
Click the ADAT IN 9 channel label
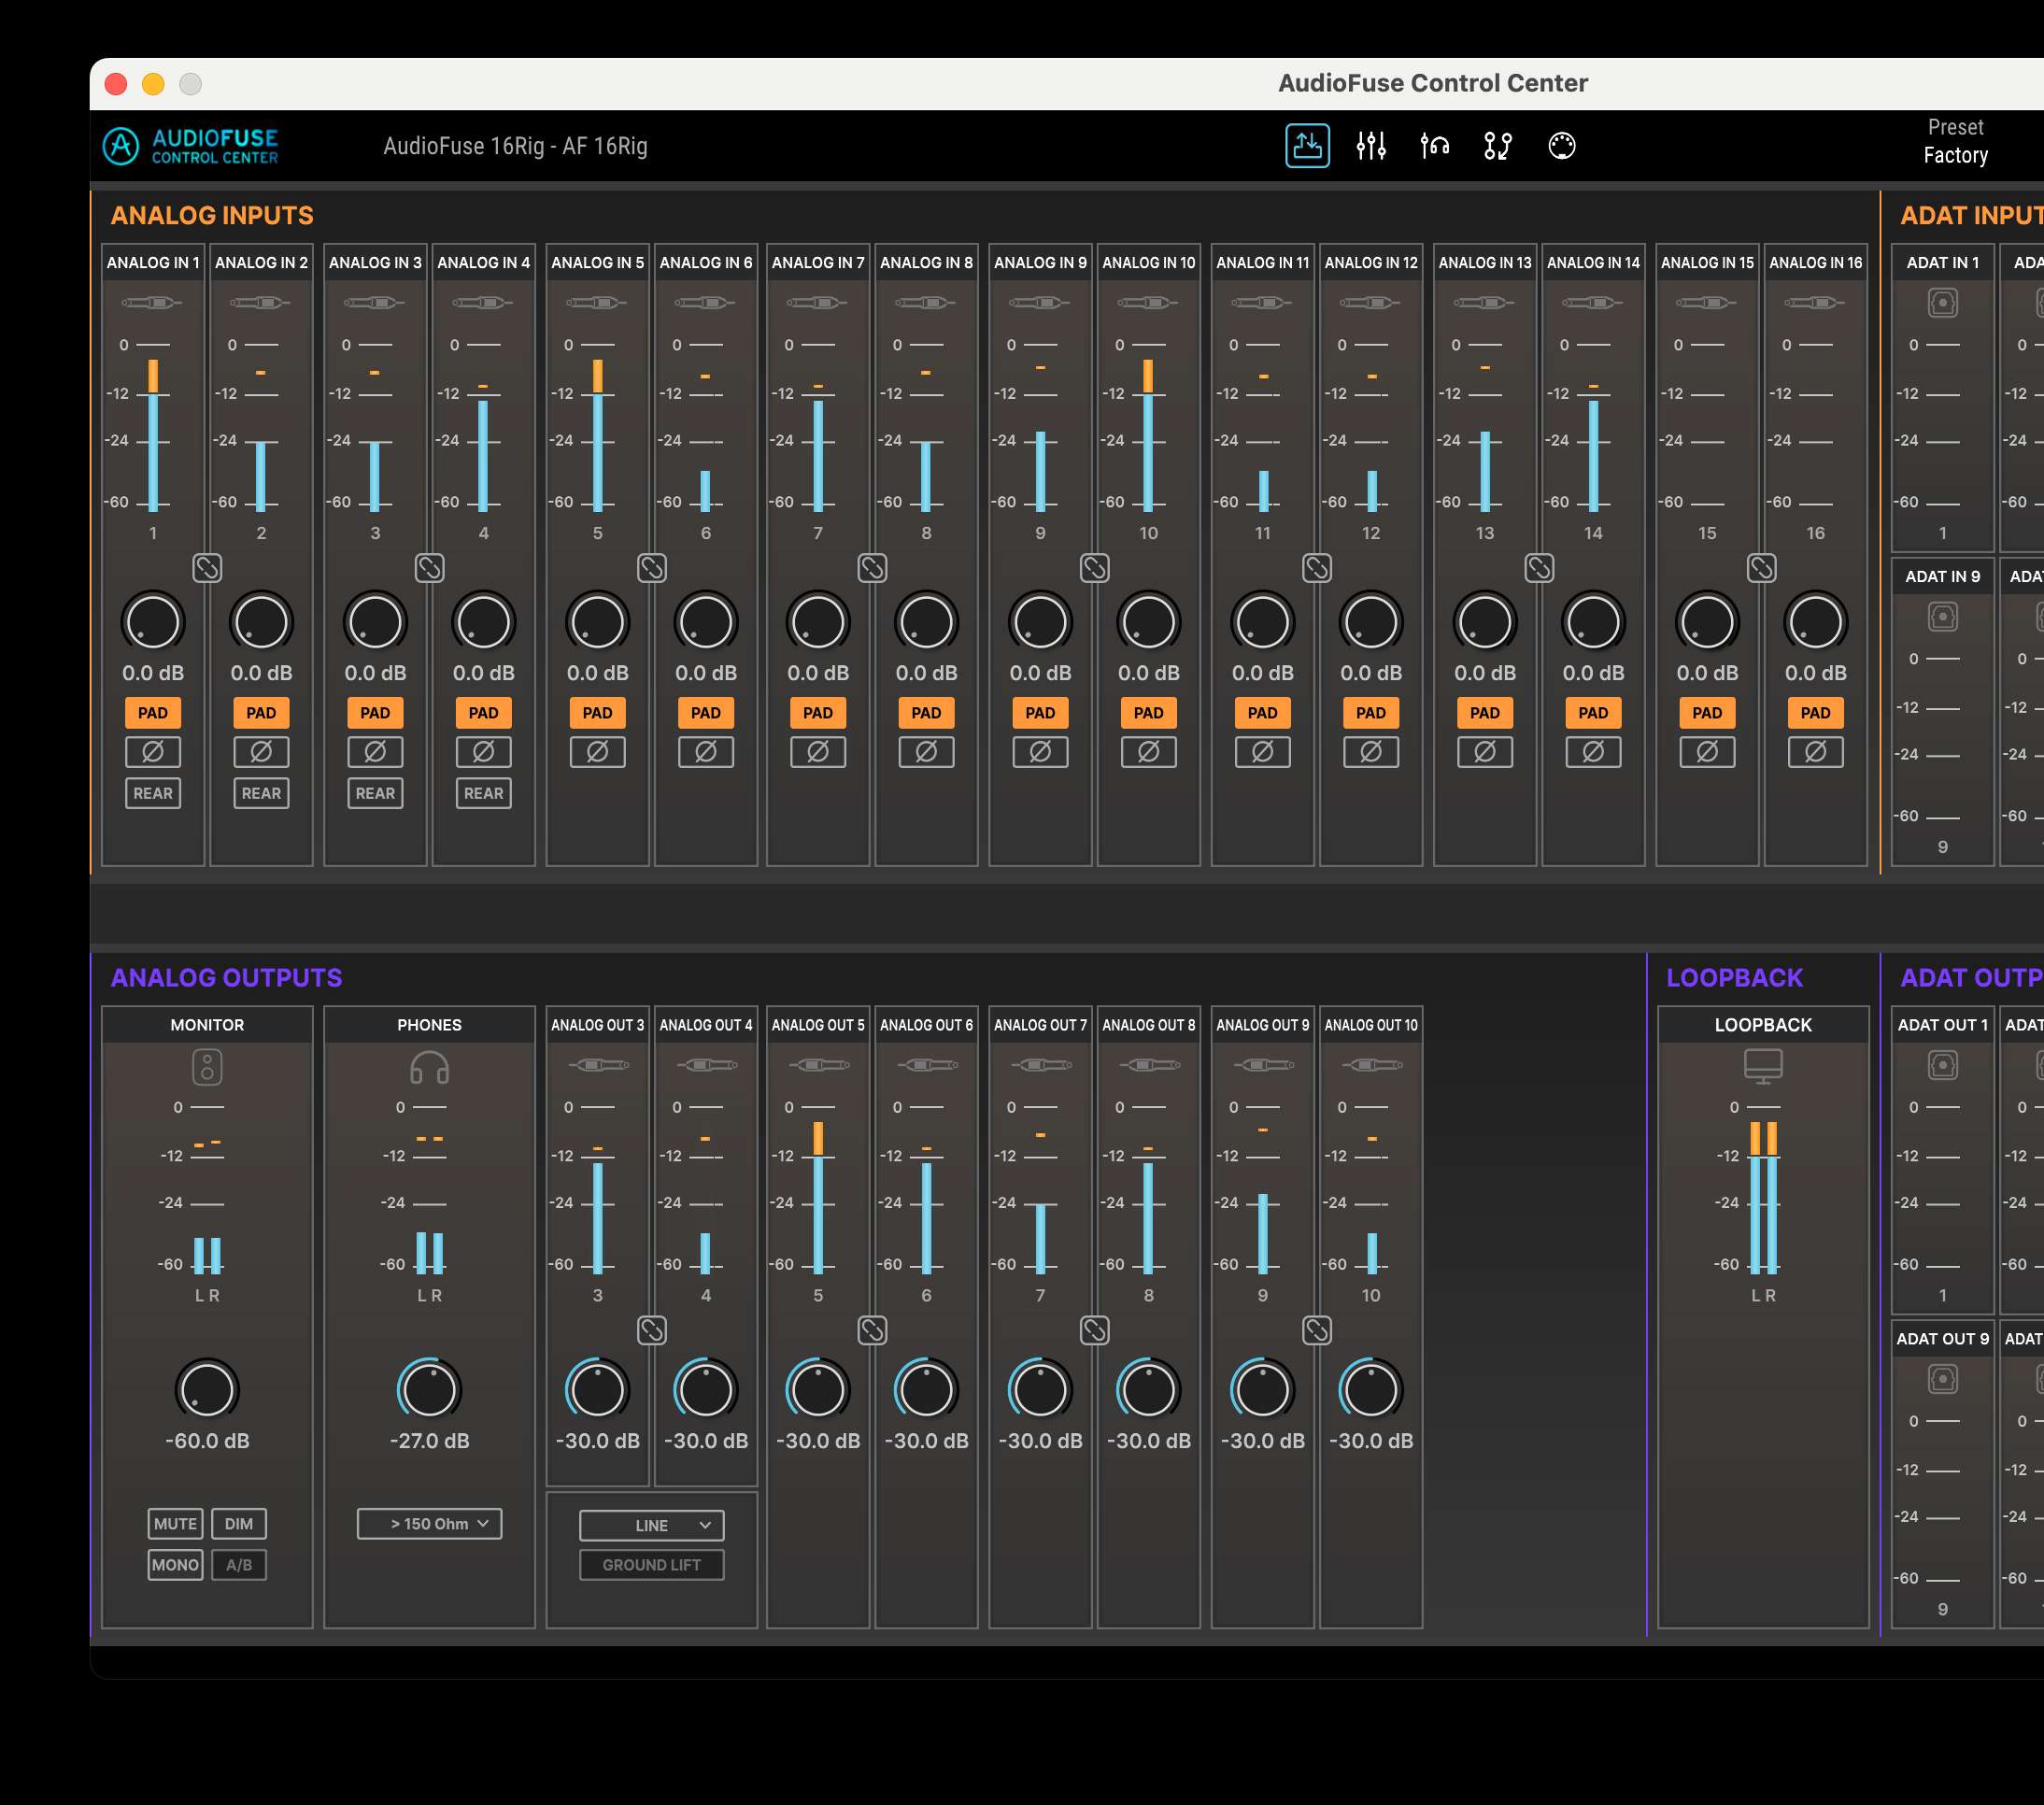(x=1942, y=577)
